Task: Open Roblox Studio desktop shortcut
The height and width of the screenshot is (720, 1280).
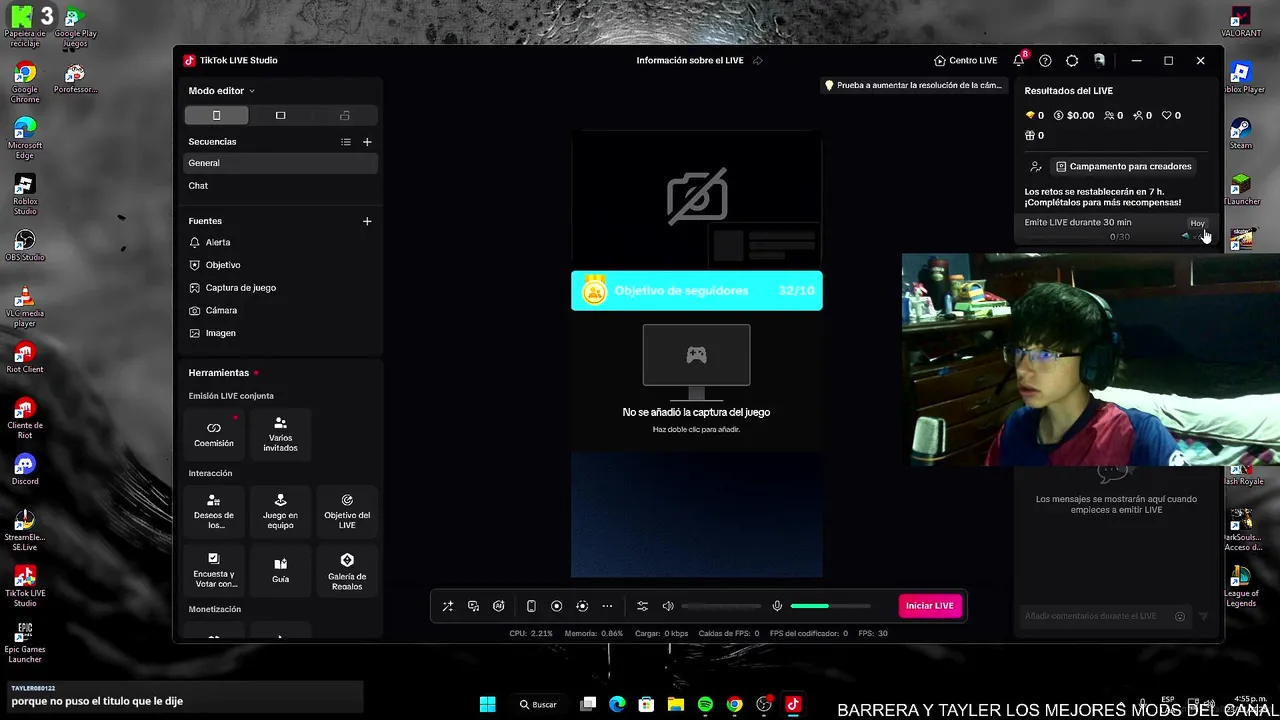Action: coord(25,194)
